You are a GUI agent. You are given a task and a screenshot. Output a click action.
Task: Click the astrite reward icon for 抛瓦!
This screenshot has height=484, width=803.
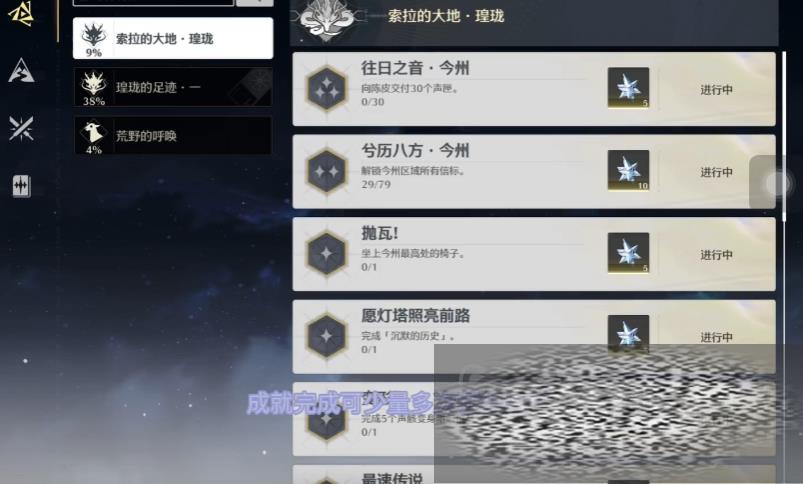628,253
